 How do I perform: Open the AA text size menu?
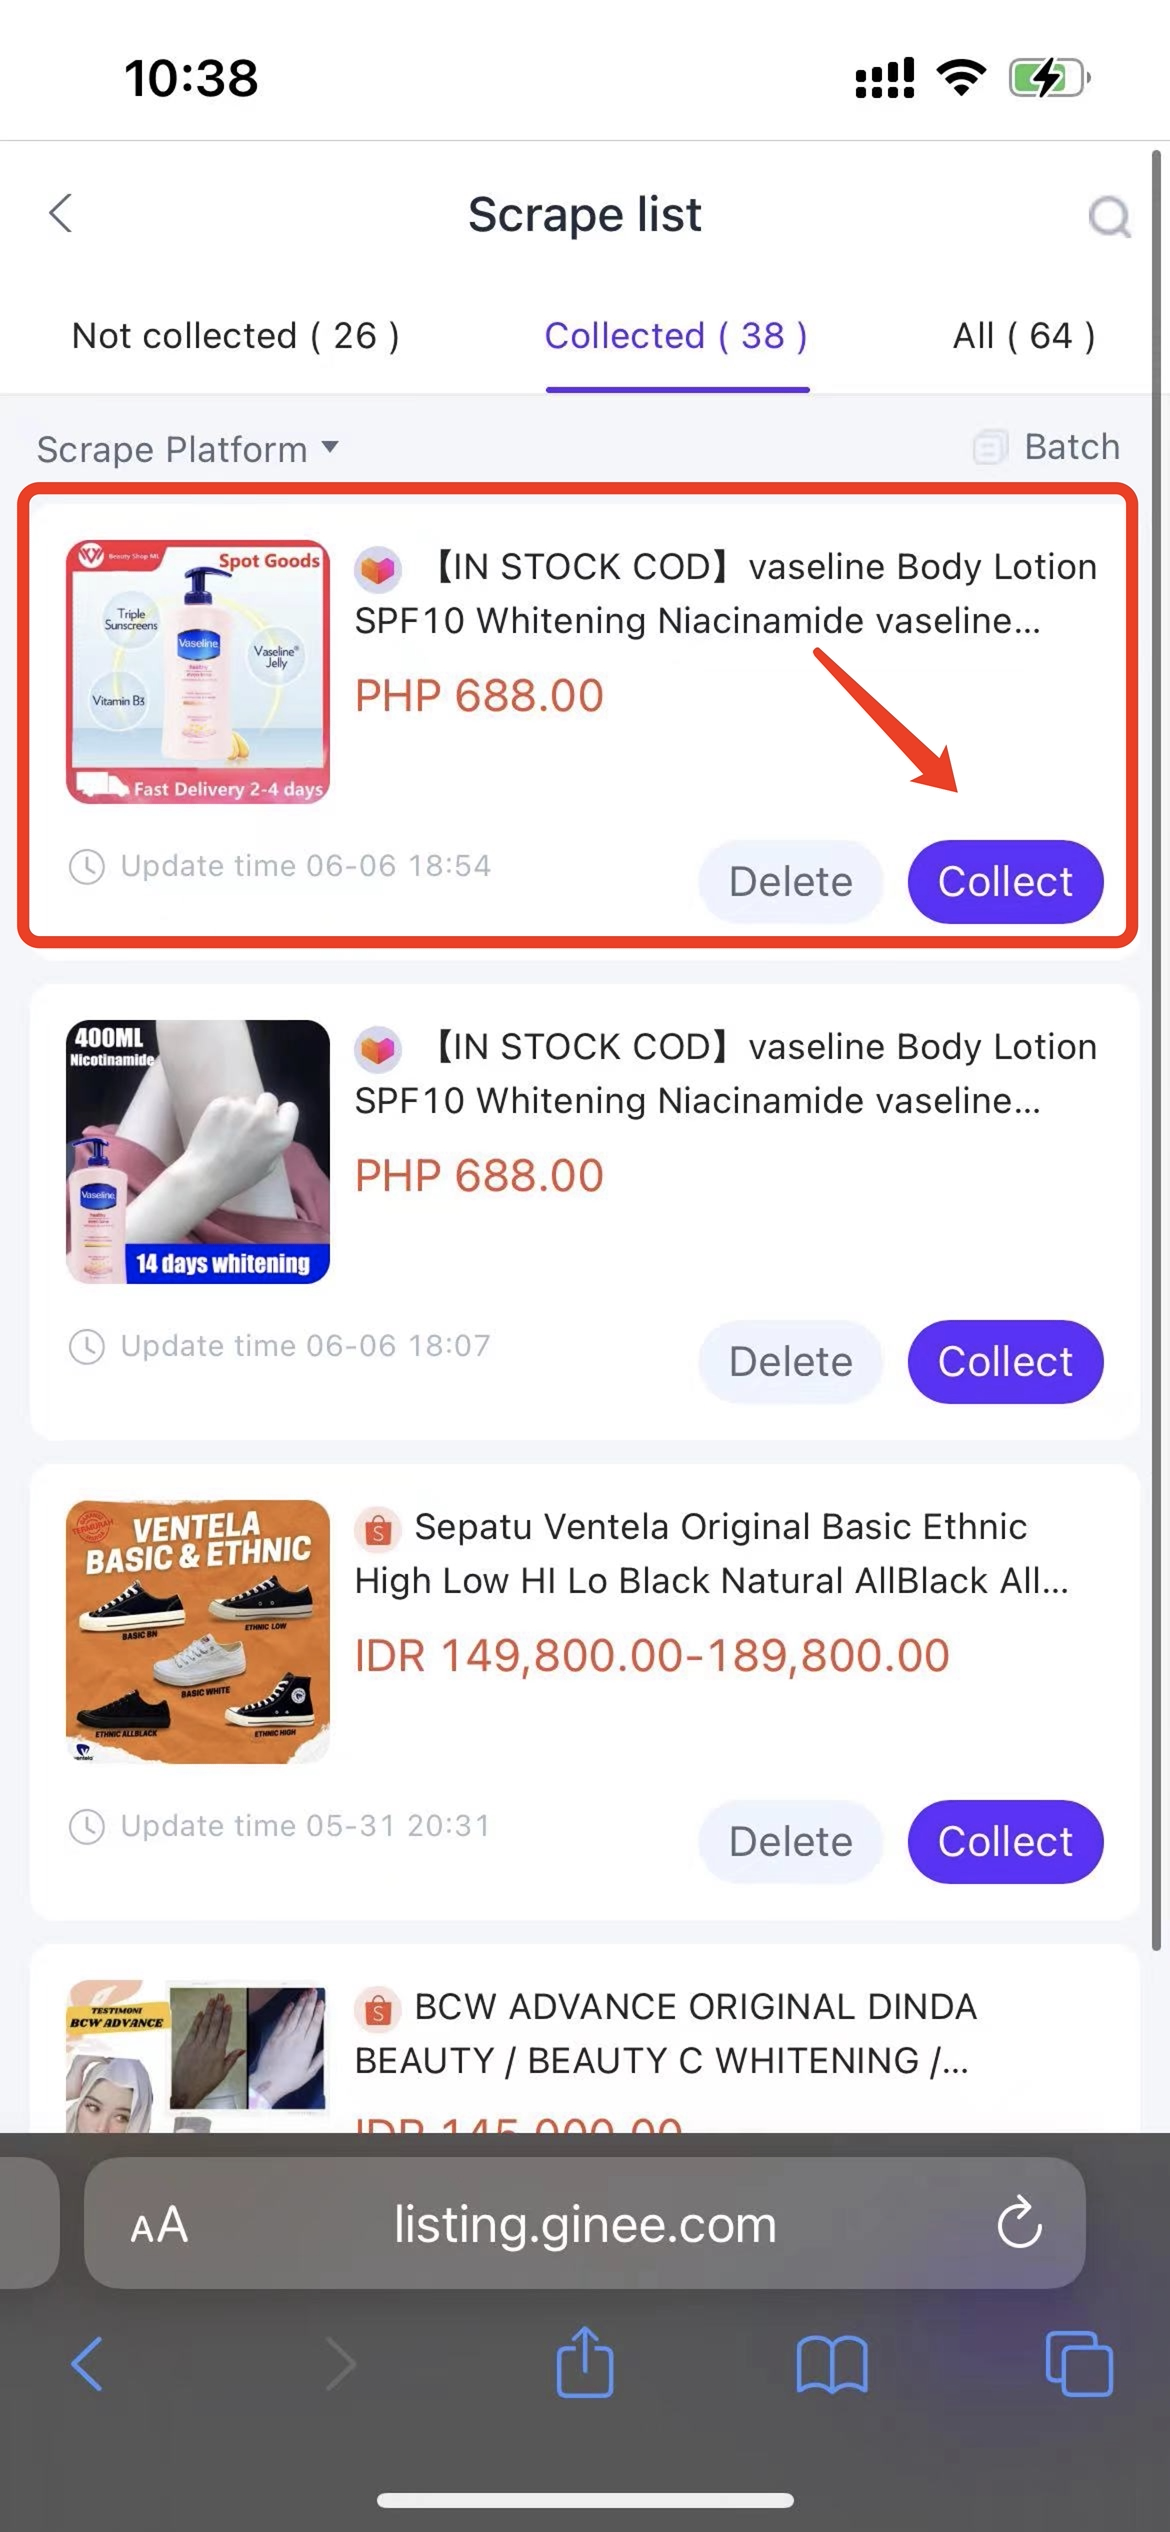159,2224
